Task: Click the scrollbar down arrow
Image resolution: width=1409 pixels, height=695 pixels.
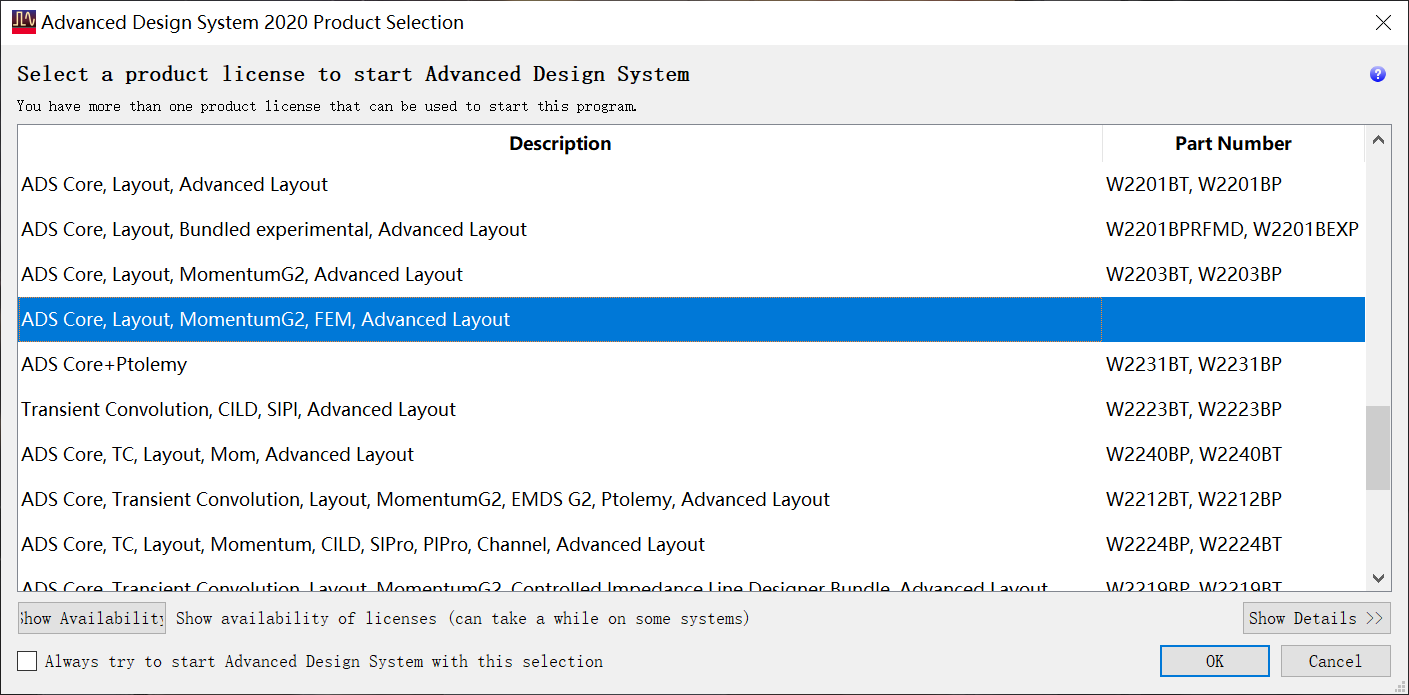Action: (x=1378, y=578)
